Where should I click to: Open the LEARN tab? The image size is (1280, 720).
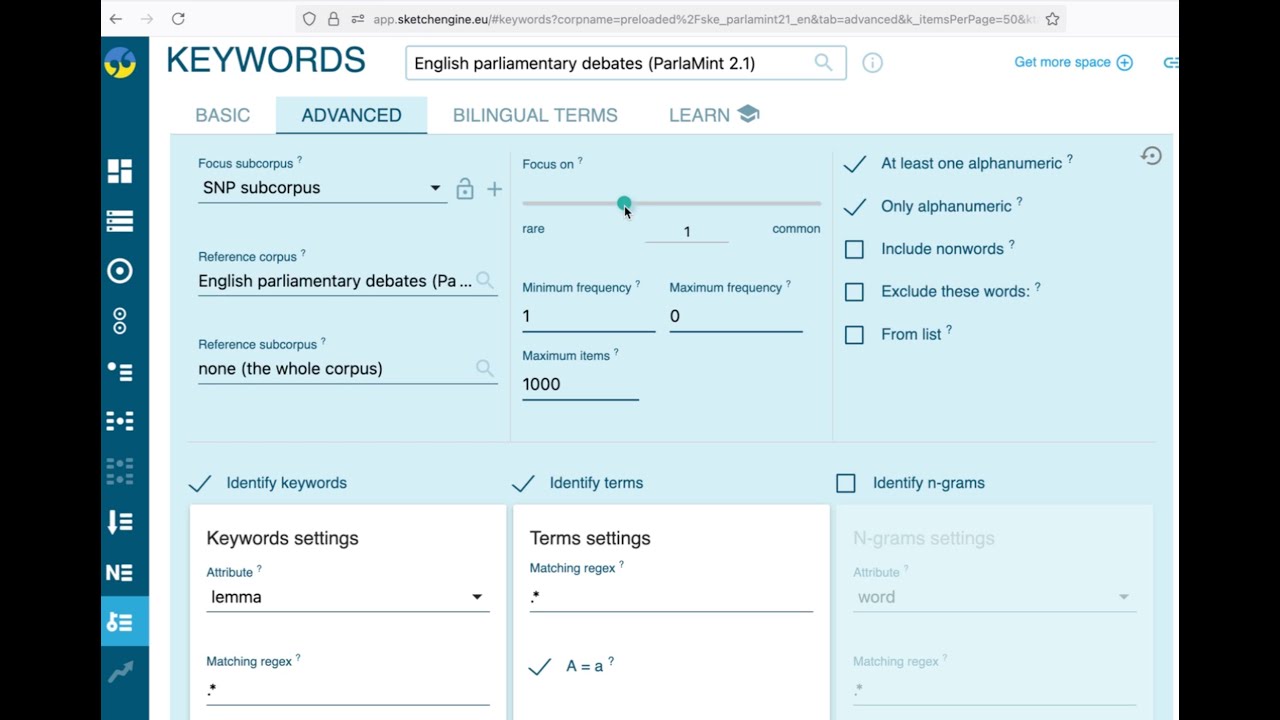pyautogui.click(x=714, y=115)
